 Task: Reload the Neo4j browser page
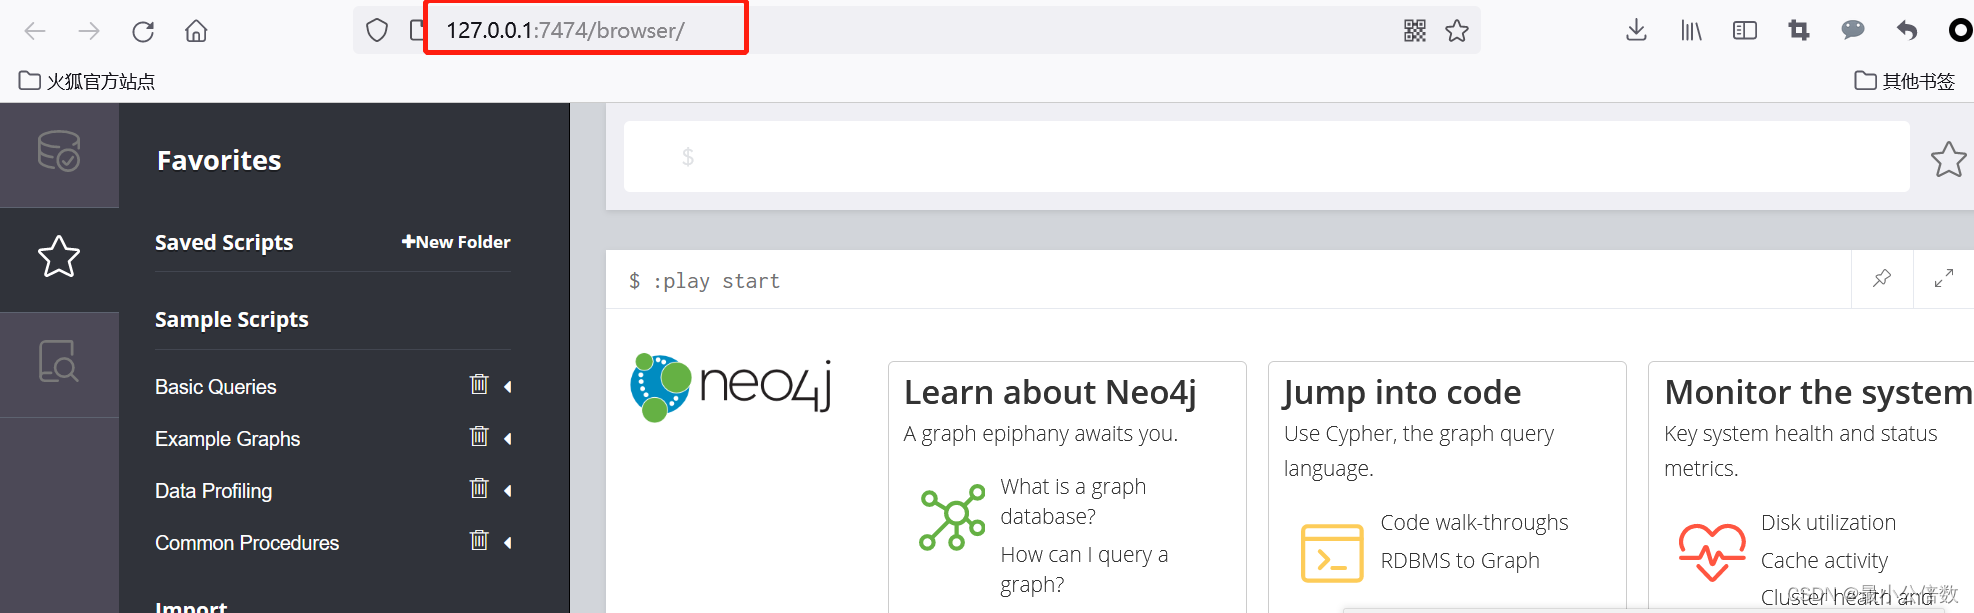(143, 31)
